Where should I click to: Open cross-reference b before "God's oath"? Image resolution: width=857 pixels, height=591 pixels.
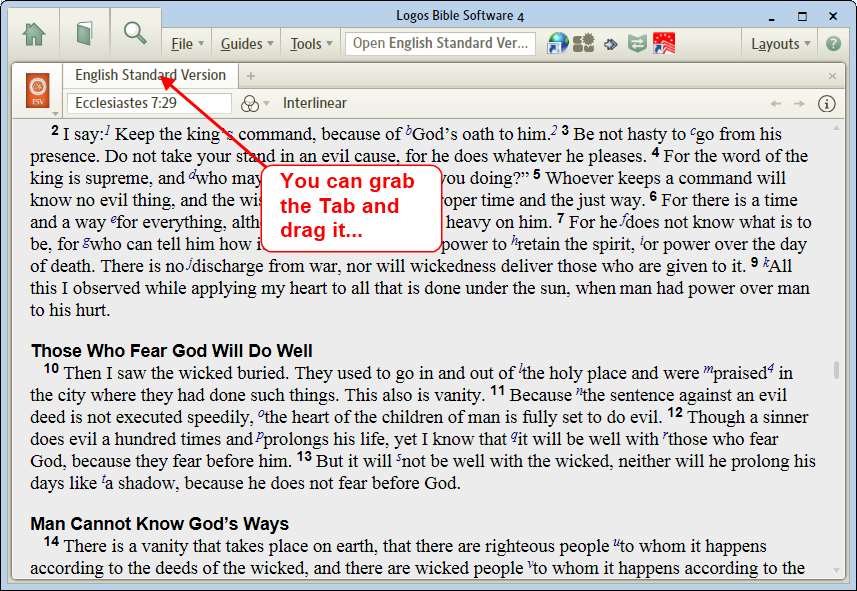tap(408, 130)
